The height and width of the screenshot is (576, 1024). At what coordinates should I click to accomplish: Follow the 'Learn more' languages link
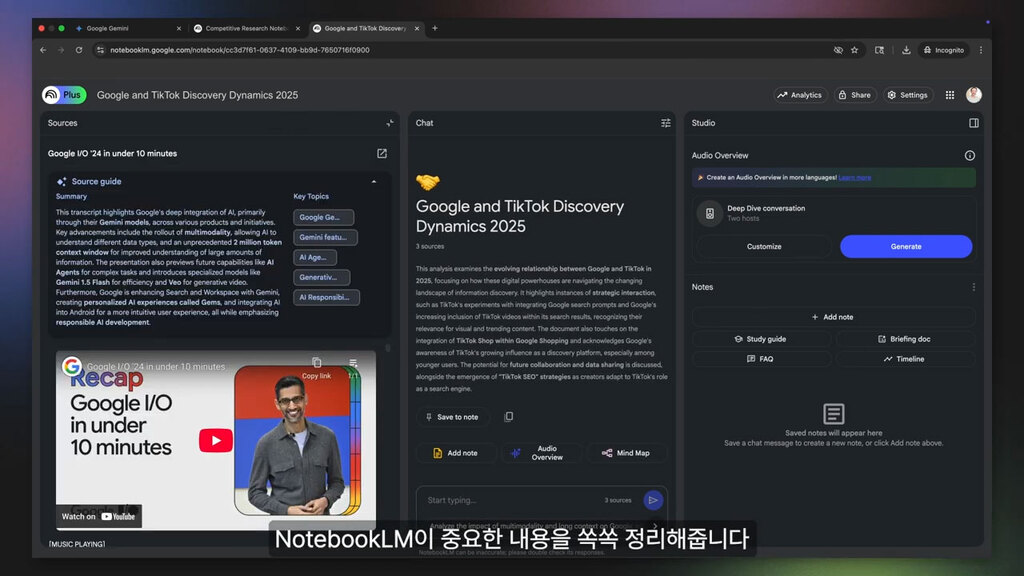[x=854, y=178]
